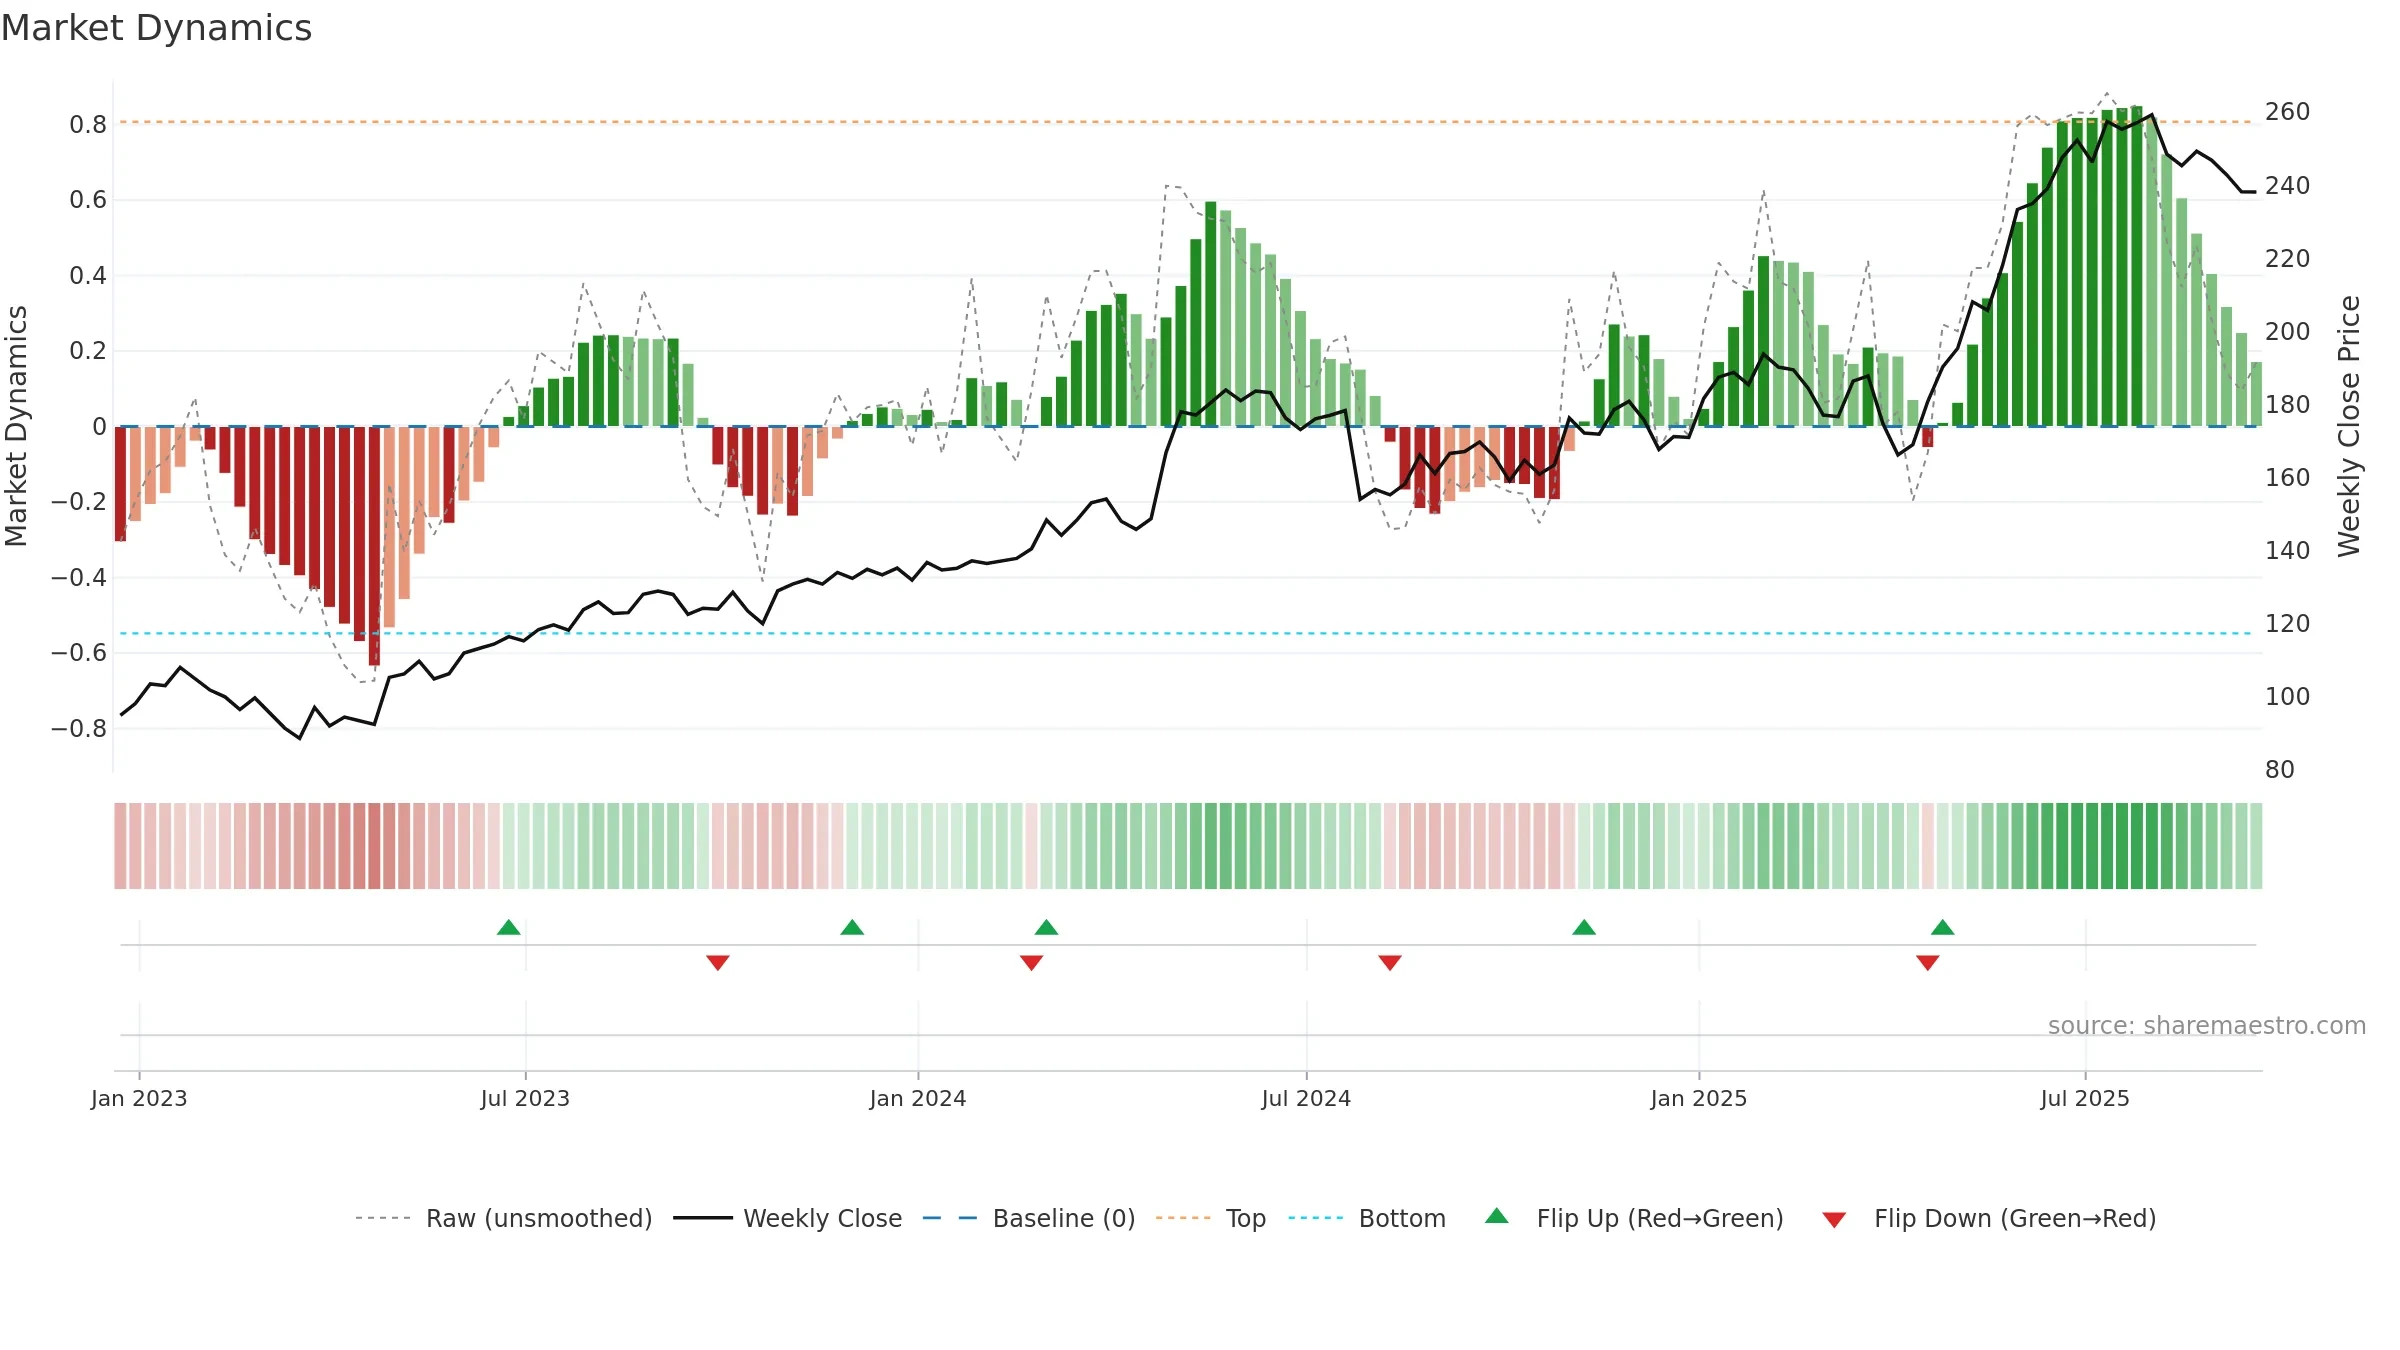
Task: Click the flip down marker in spring 2025
Action: click(1928, 963)
